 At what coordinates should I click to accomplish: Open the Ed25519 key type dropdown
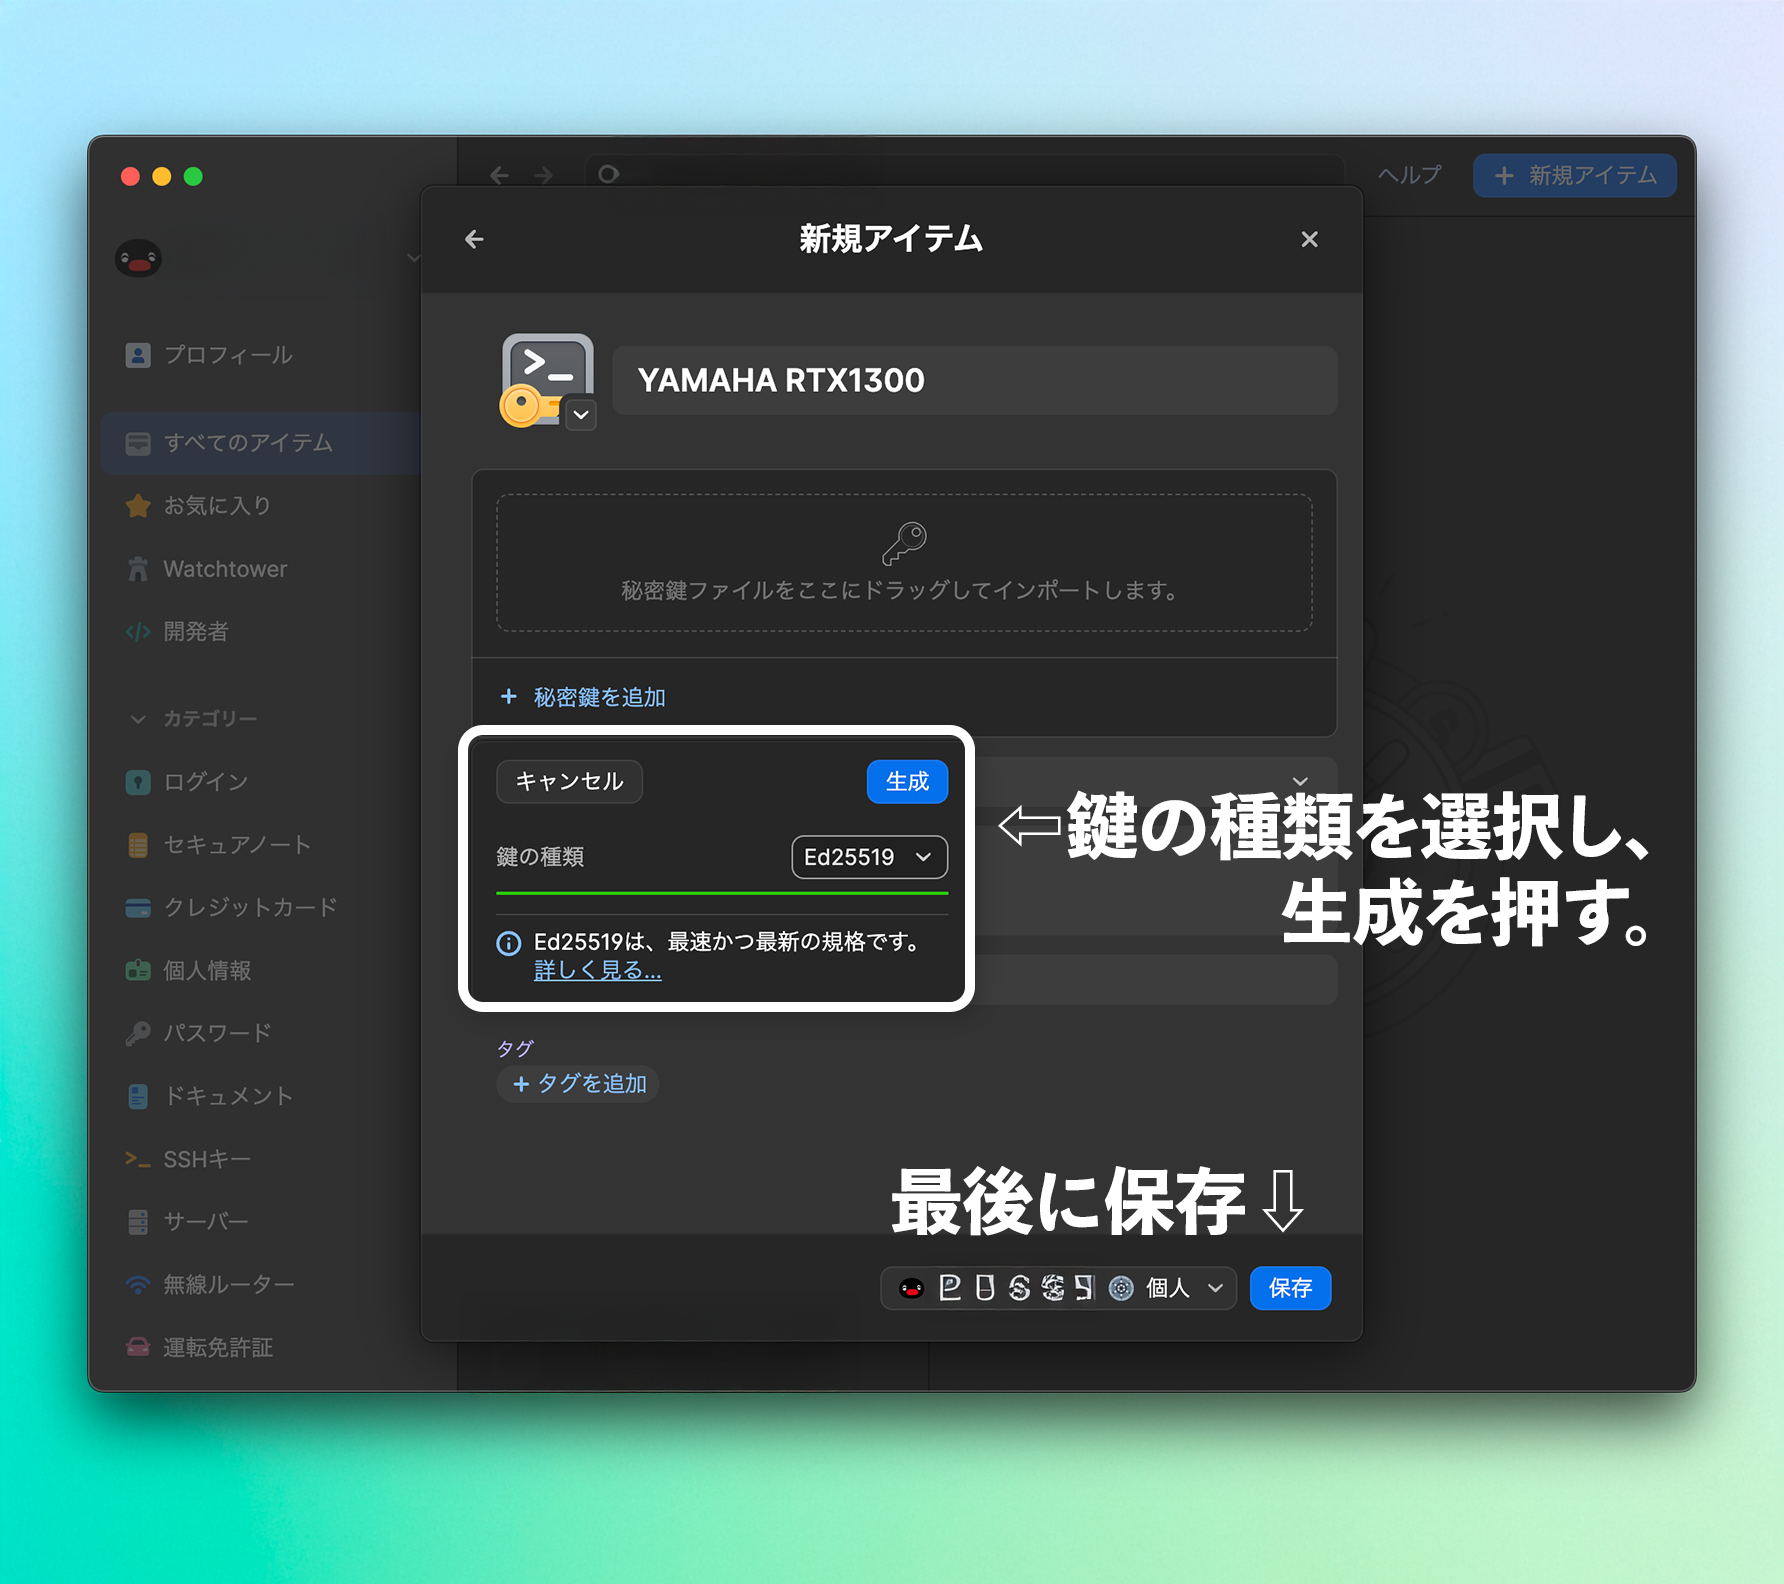click(868, 857)
